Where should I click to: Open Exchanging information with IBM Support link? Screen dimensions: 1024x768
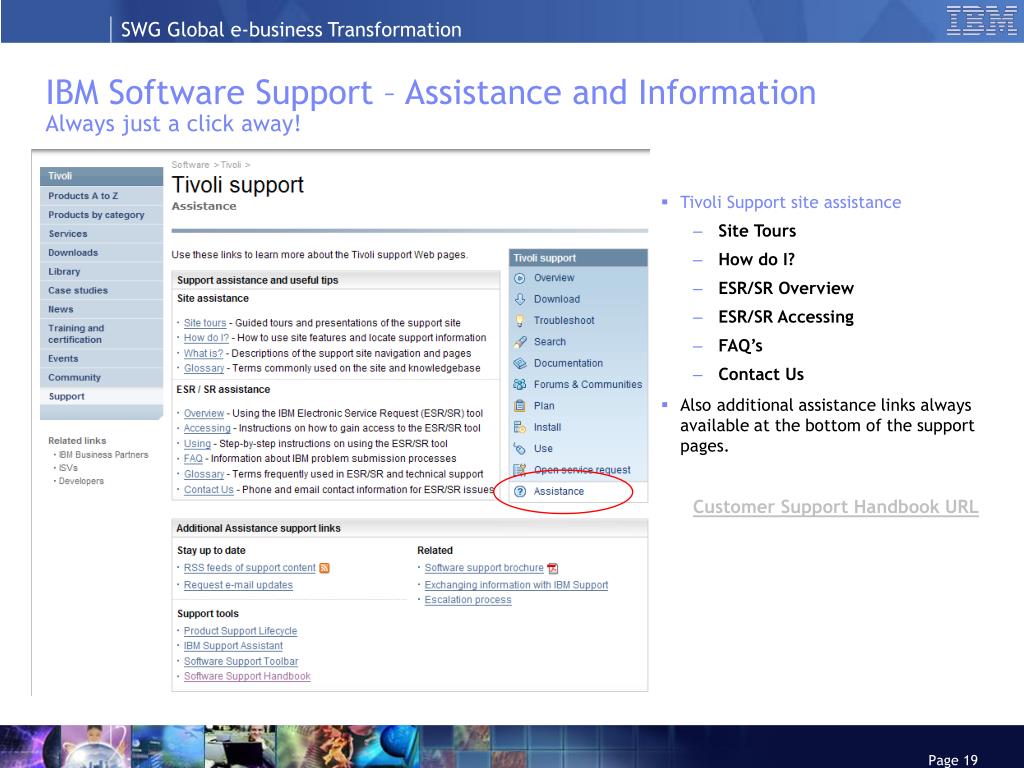click(x=516, y=585)
